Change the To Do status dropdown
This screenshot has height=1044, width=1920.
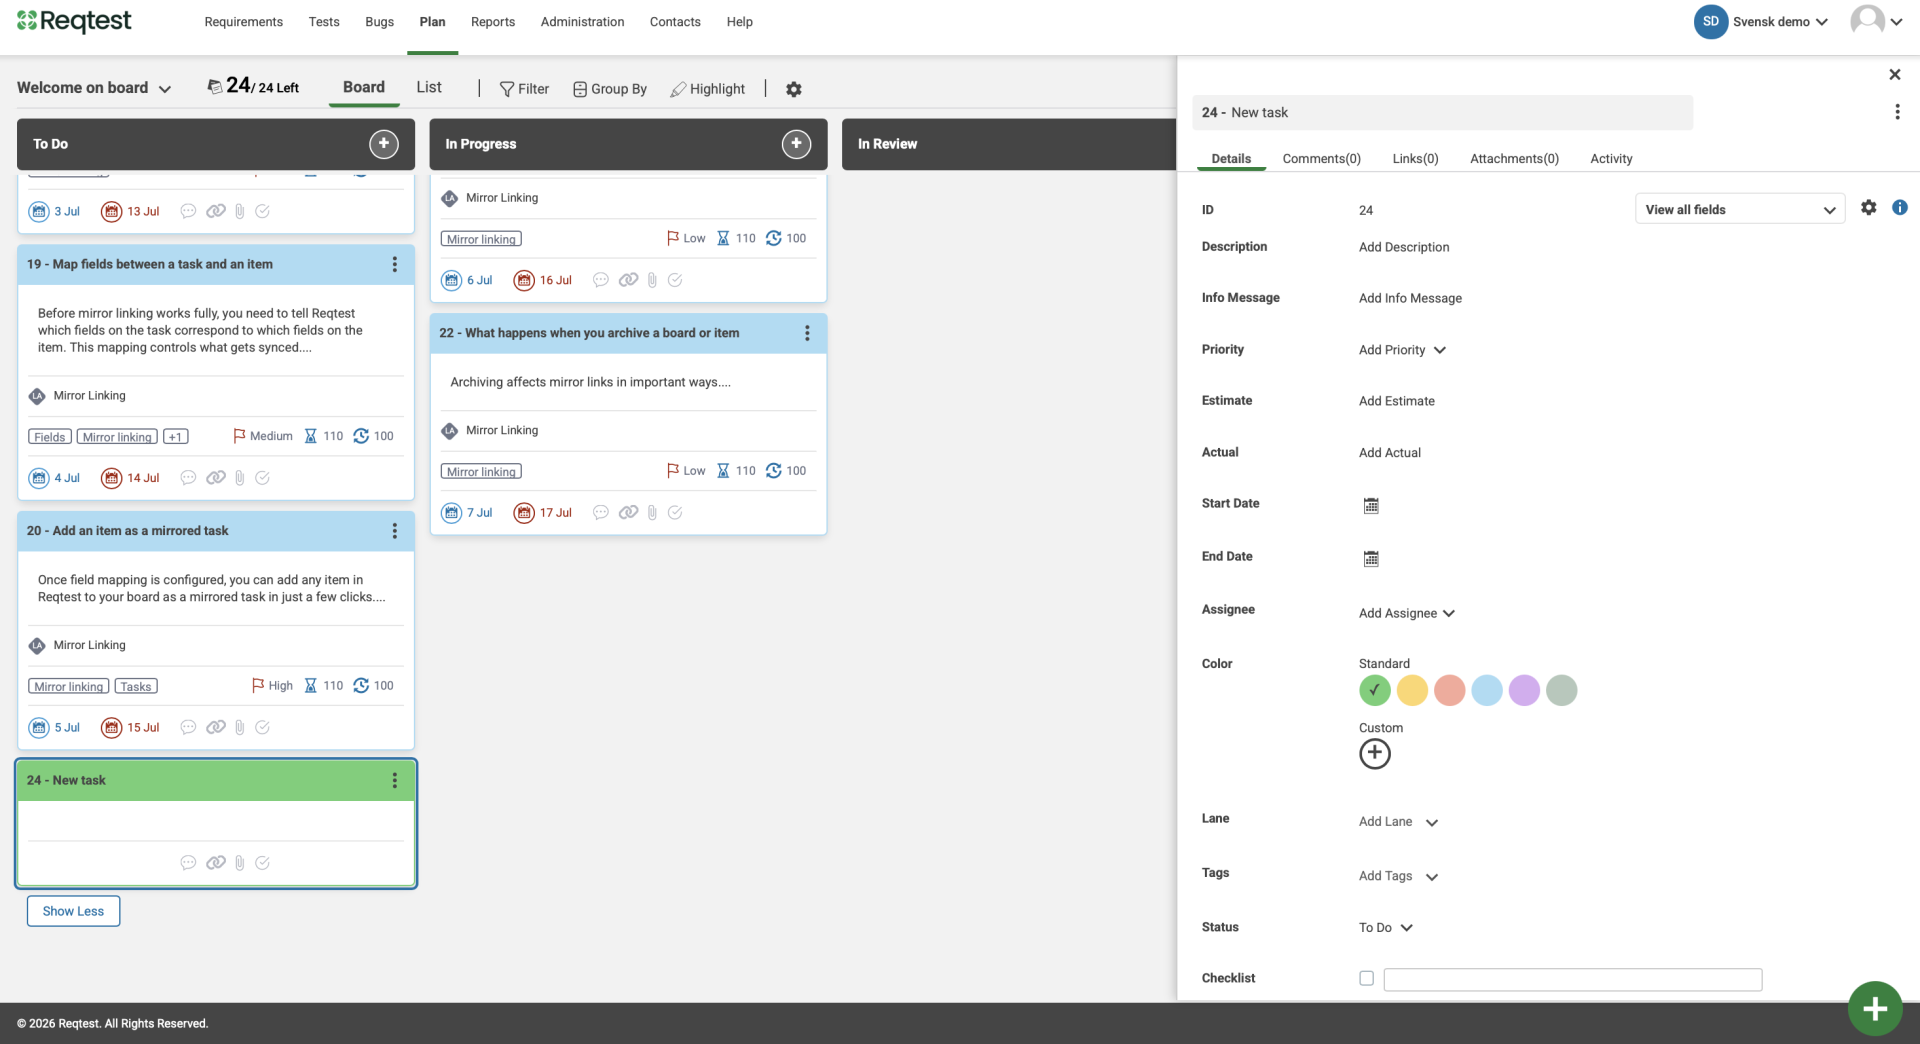point(1385,928)
